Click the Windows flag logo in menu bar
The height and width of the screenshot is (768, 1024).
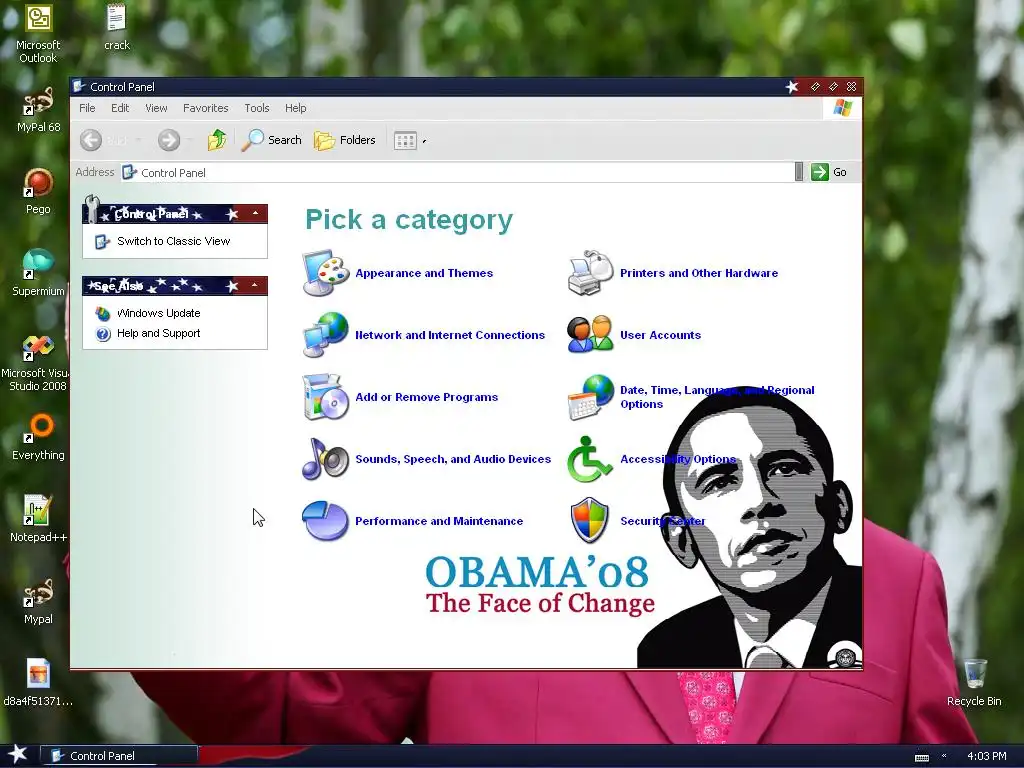point(842,108)
